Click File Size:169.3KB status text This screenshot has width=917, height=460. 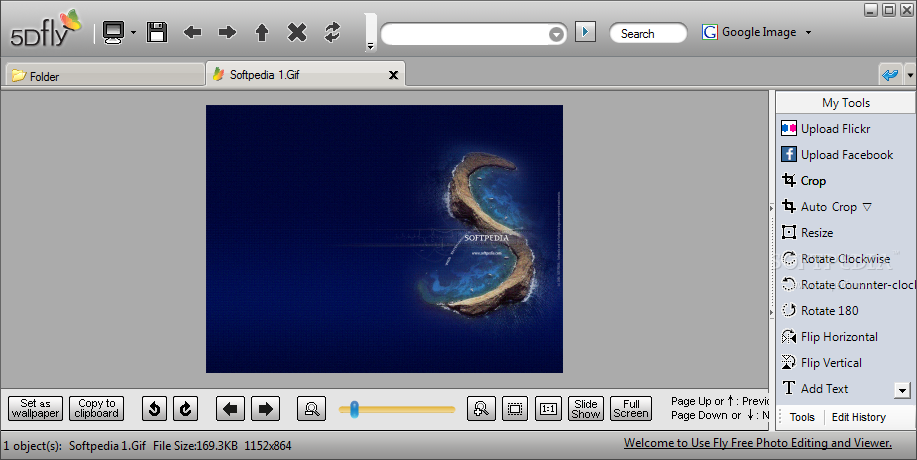[x=195, y=446]
